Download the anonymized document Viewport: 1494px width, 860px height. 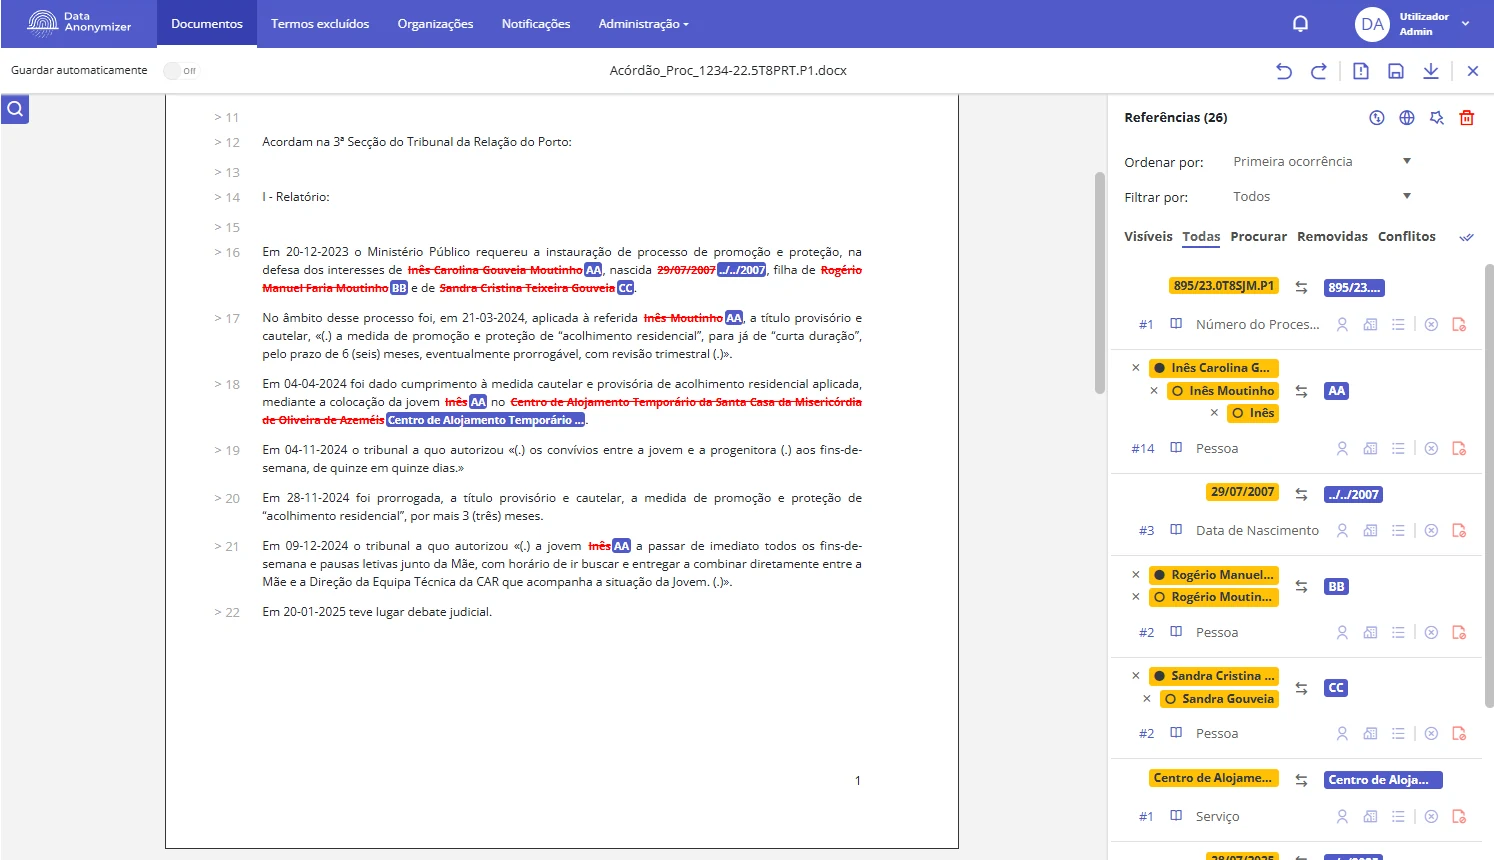tap(1431, 71)
